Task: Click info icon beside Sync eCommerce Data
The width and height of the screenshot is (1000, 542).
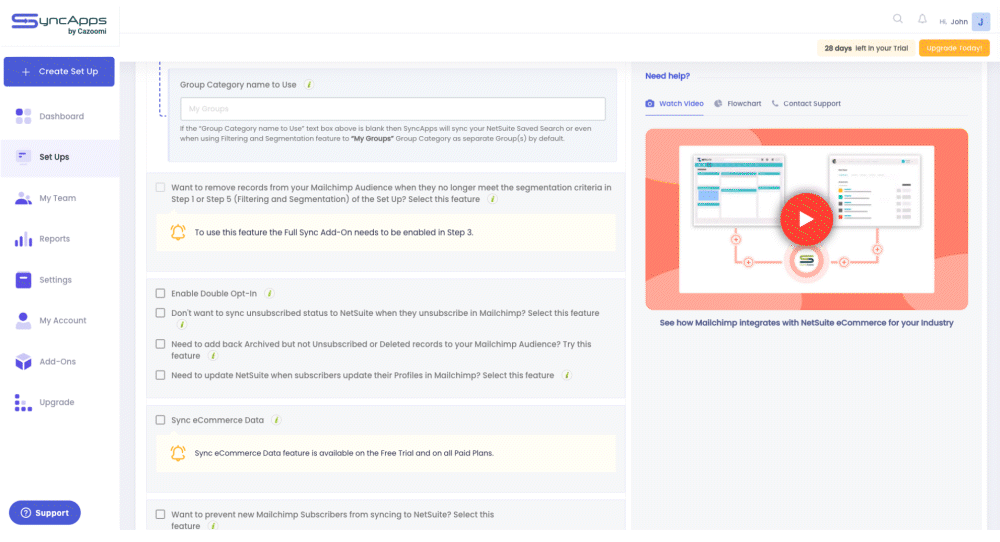Action: click(x=276, y=420)
